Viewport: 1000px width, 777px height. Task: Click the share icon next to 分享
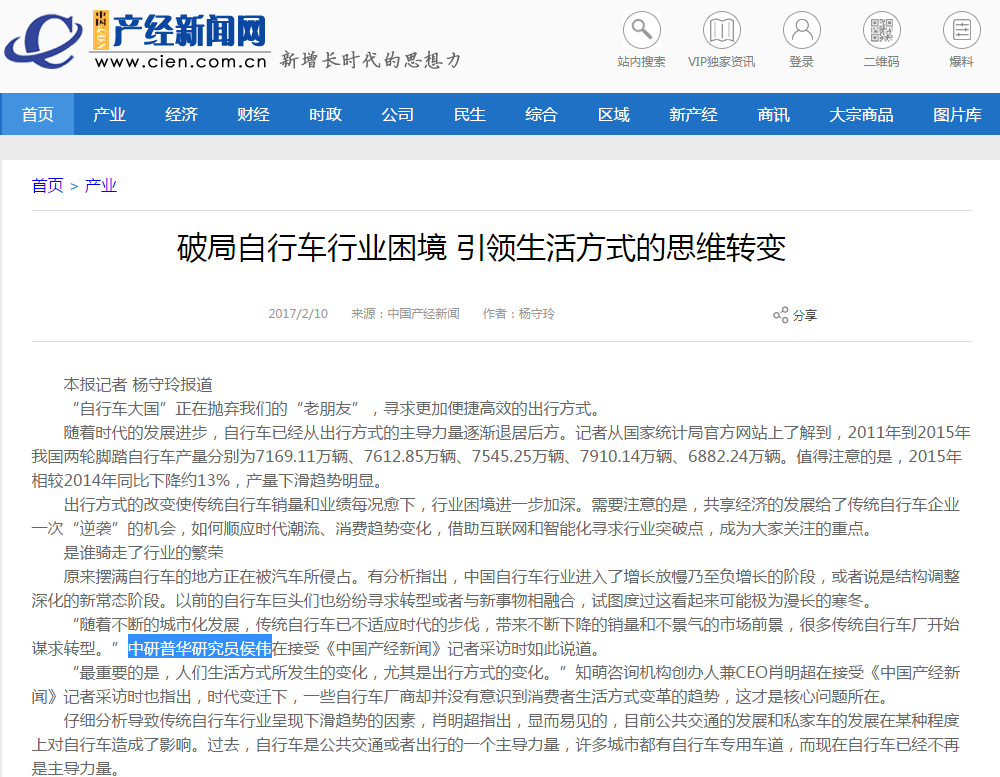(781, 314)
